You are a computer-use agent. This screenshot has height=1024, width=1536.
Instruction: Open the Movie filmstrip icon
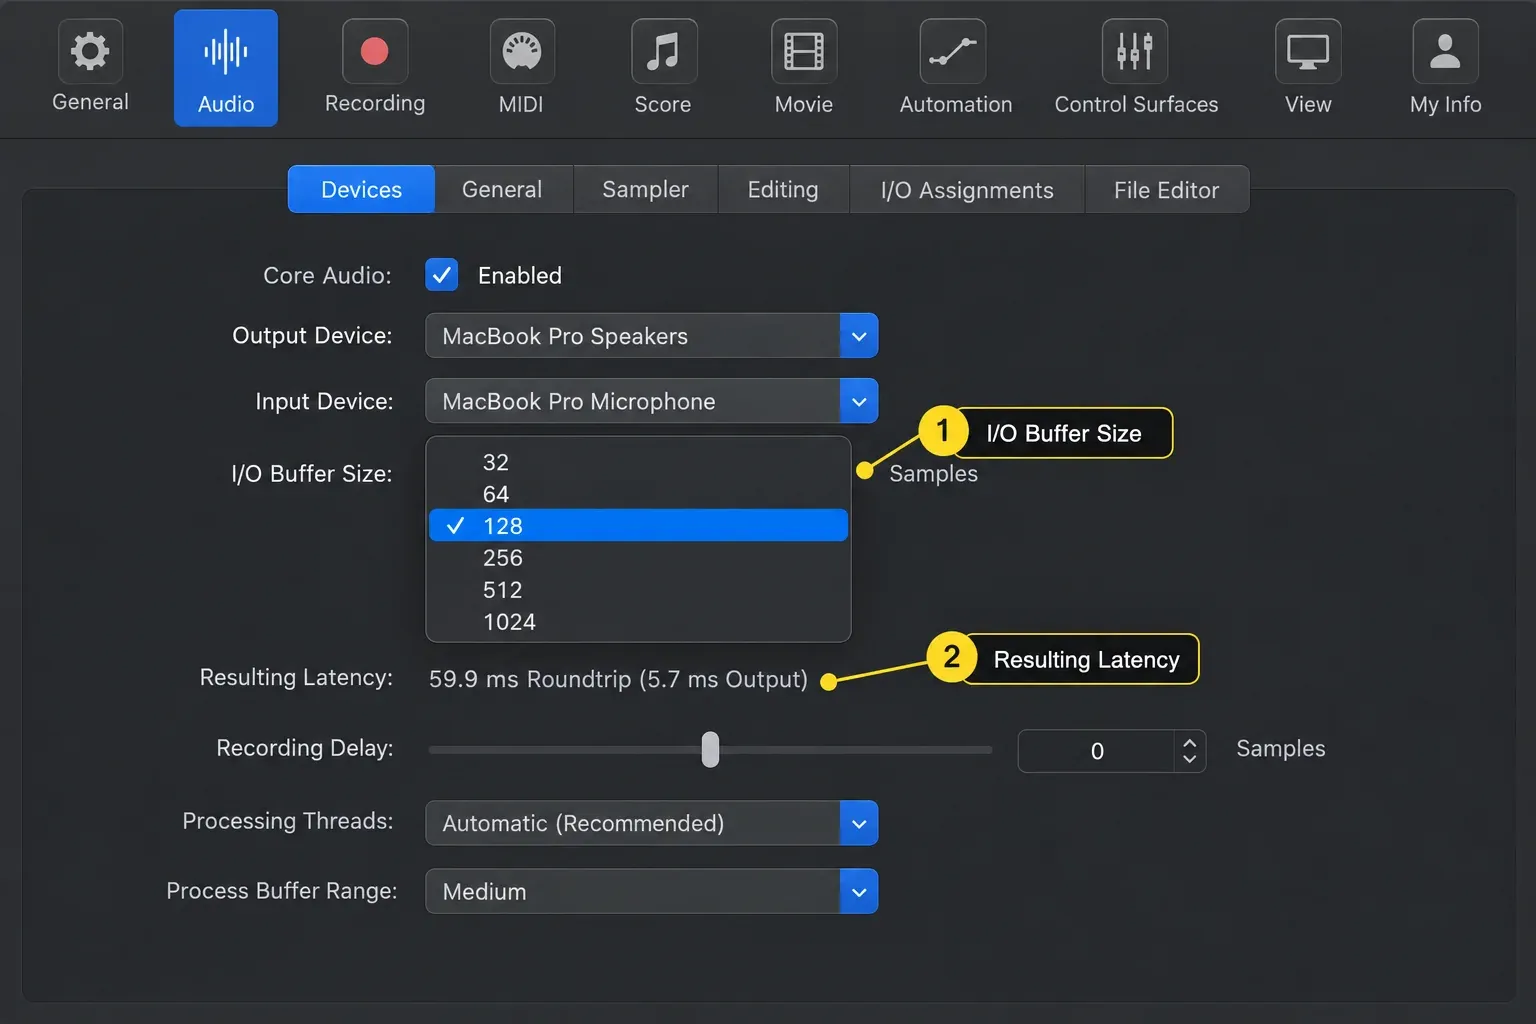pyautogui.click(x=804, y=51)
